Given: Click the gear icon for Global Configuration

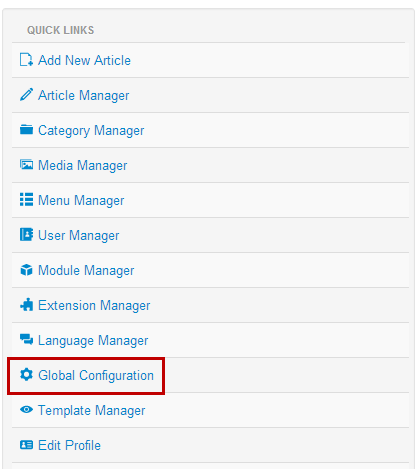Looking at the screenshot, I should (26, 375).
